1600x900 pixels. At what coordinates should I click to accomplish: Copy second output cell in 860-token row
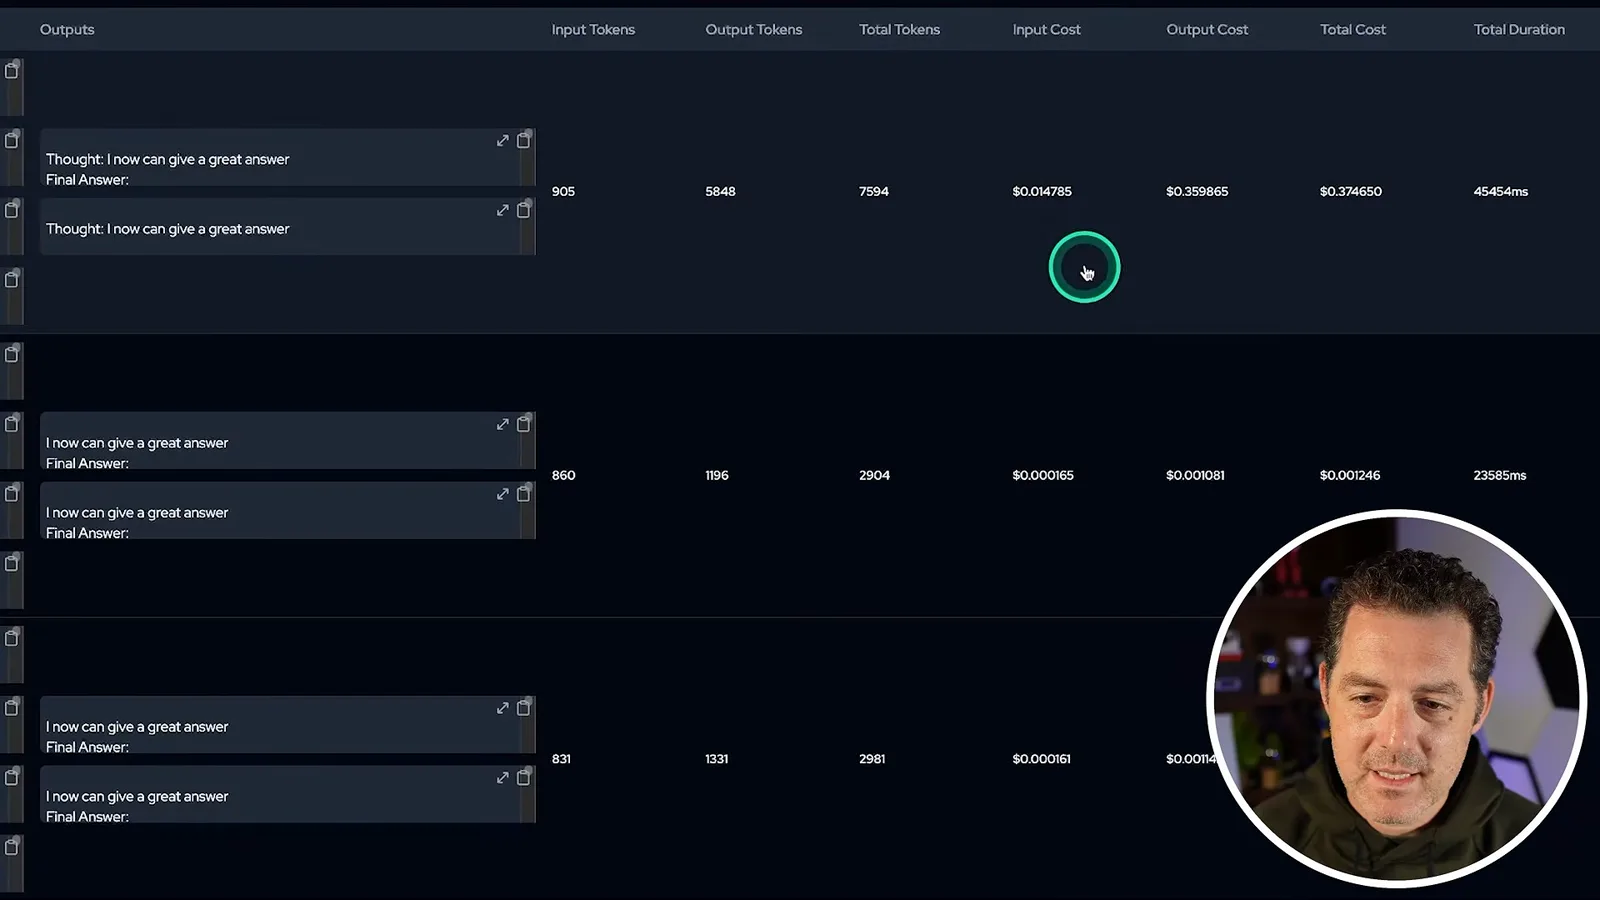(523, 494)
